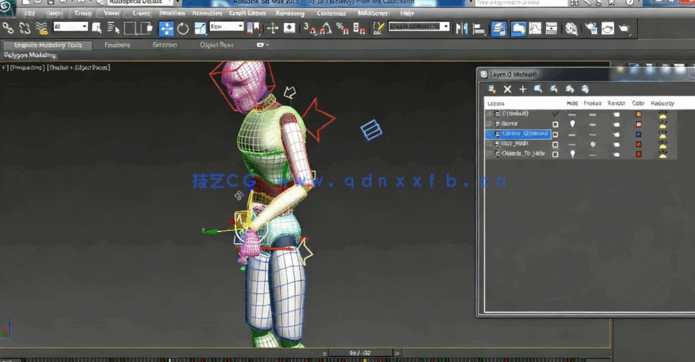The height and width of the screenshot is (362, 695).
Task: Create a new layer in Layer dialog
Action: [x=492, y=89]
